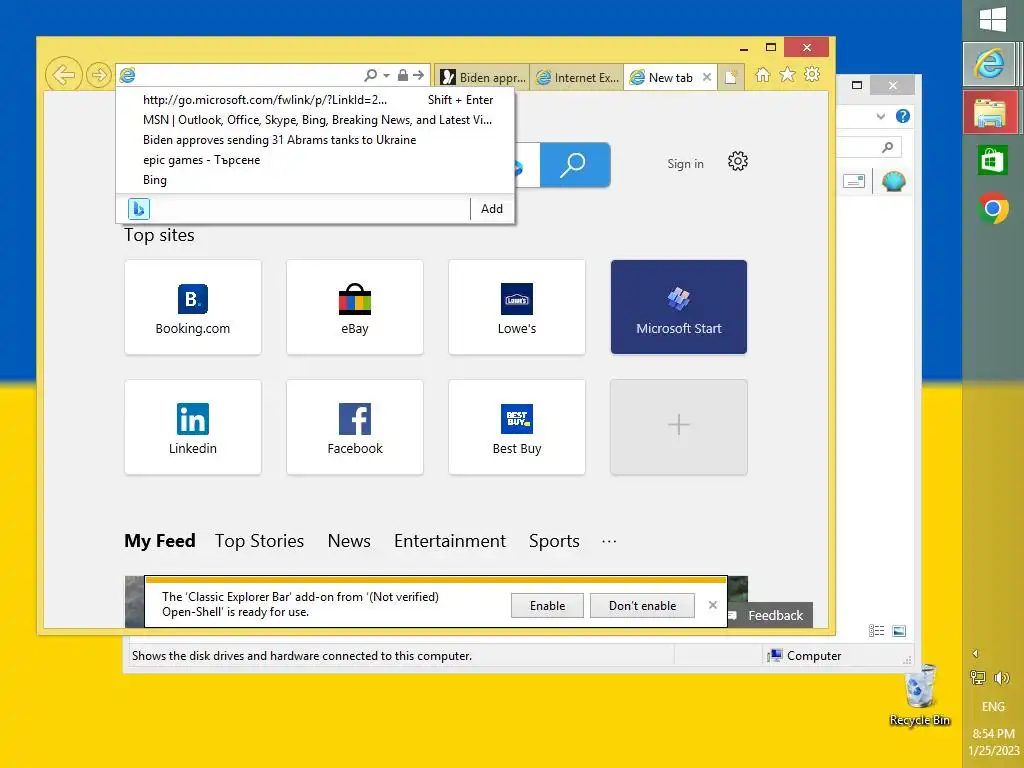Select the My Feed tab

160,541
